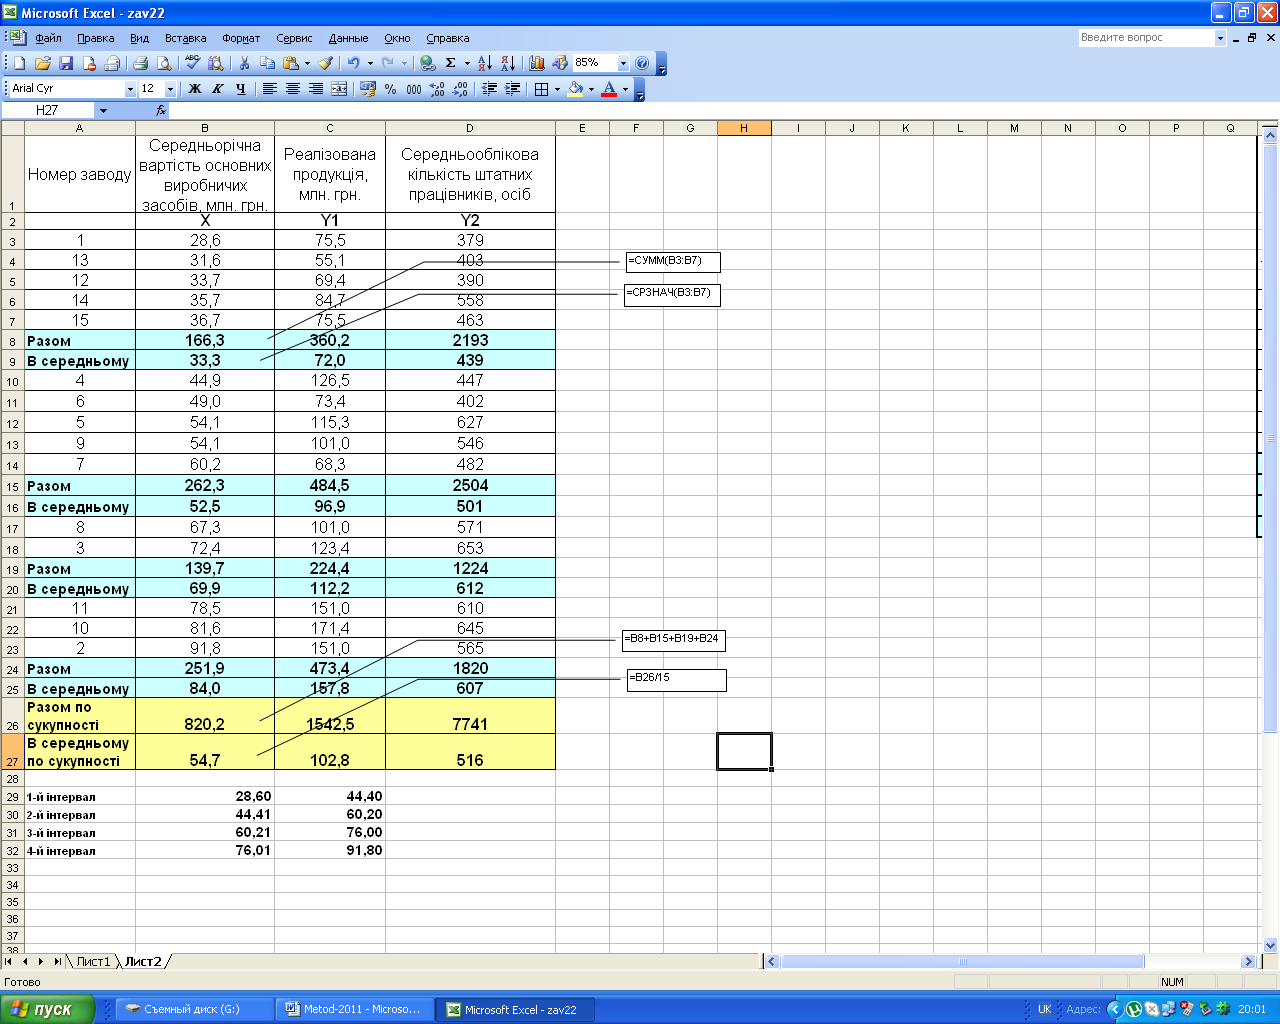
Task: Open the Файл menu
Action: pyautogui.click(x=48, y=38)
